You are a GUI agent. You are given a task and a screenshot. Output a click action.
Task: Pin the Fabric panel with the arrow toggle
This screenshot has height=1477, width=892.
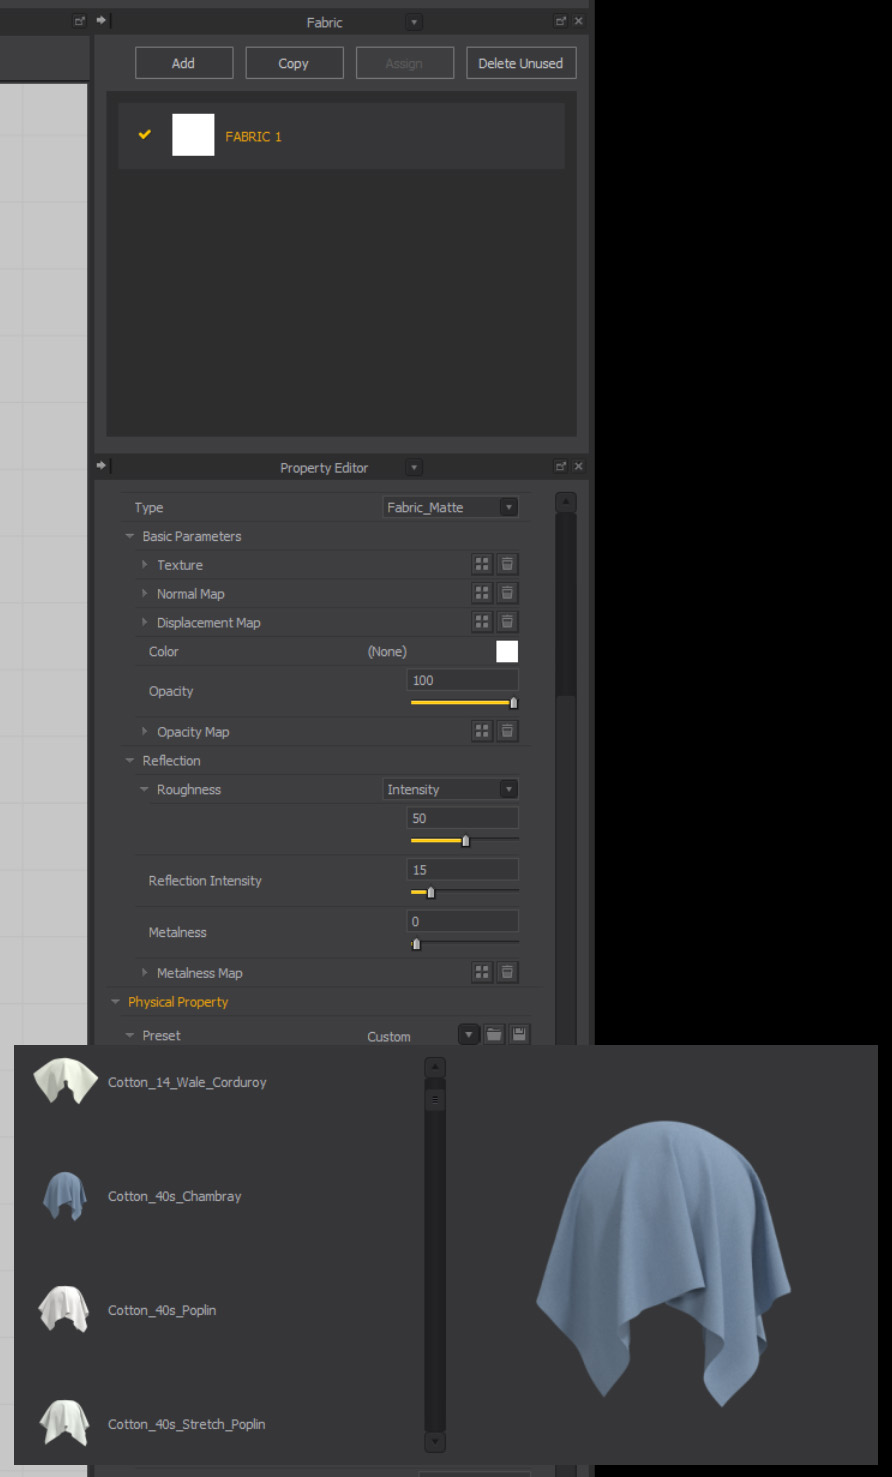coord(99,20)
